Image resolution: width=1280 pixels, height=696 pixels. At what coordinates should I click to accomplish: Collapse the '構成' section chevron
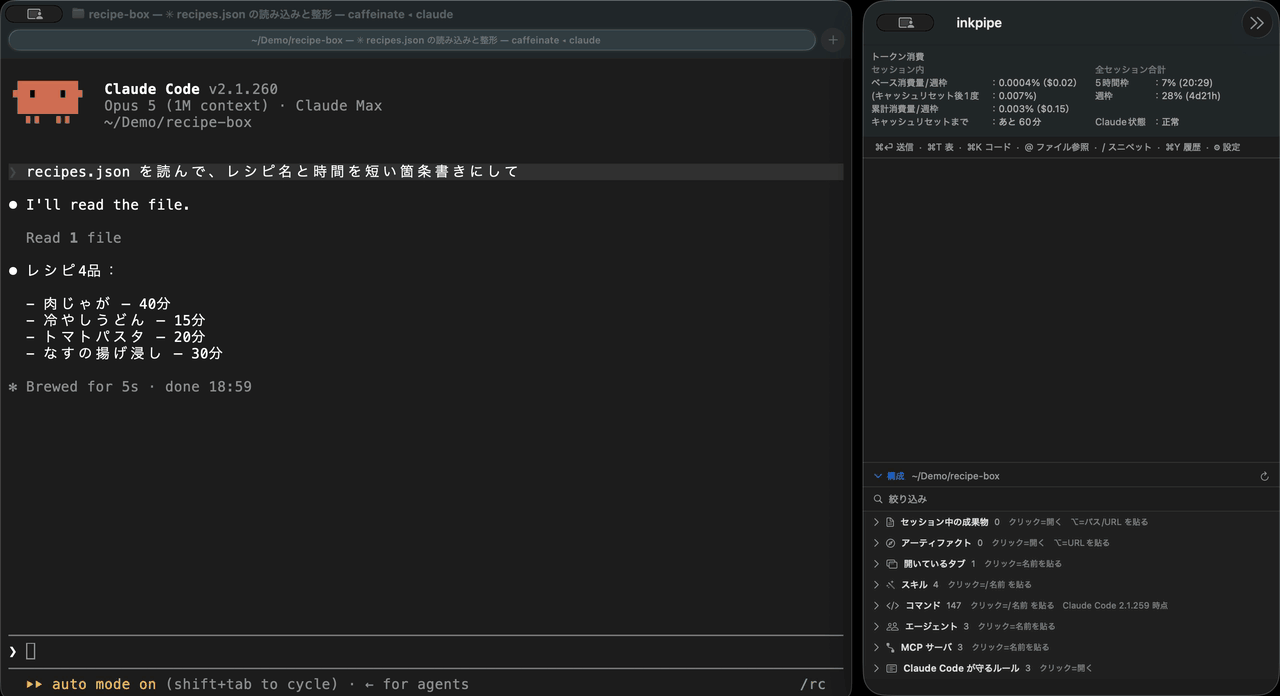878,477
